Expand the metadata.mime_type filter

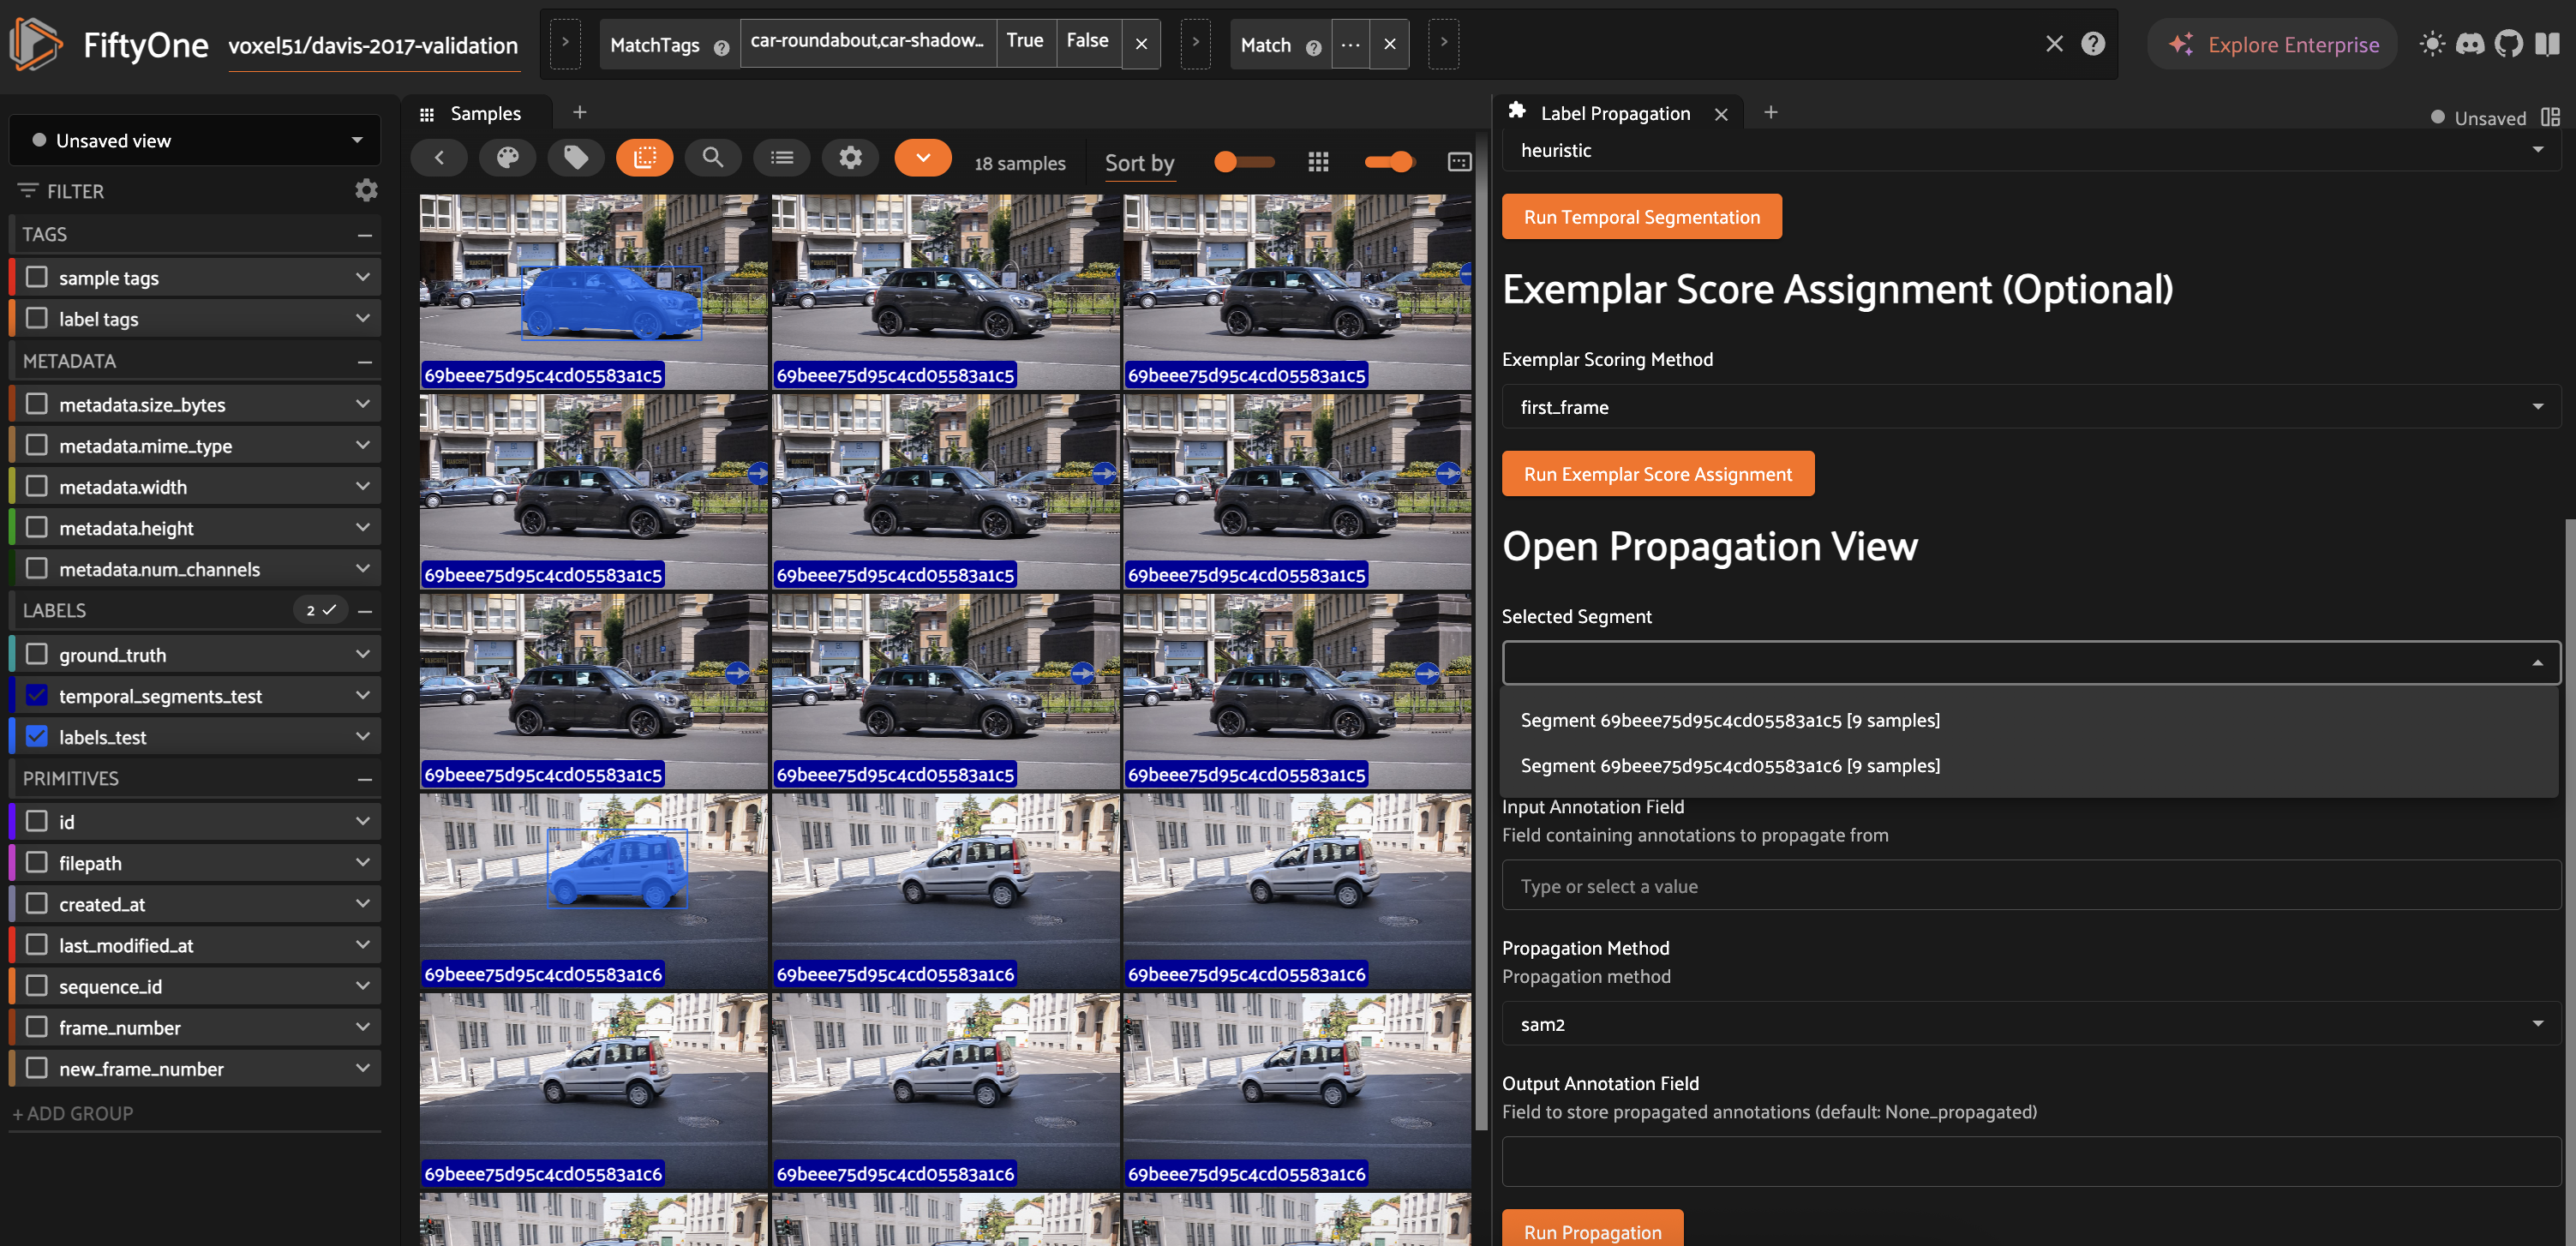(363, 445)
